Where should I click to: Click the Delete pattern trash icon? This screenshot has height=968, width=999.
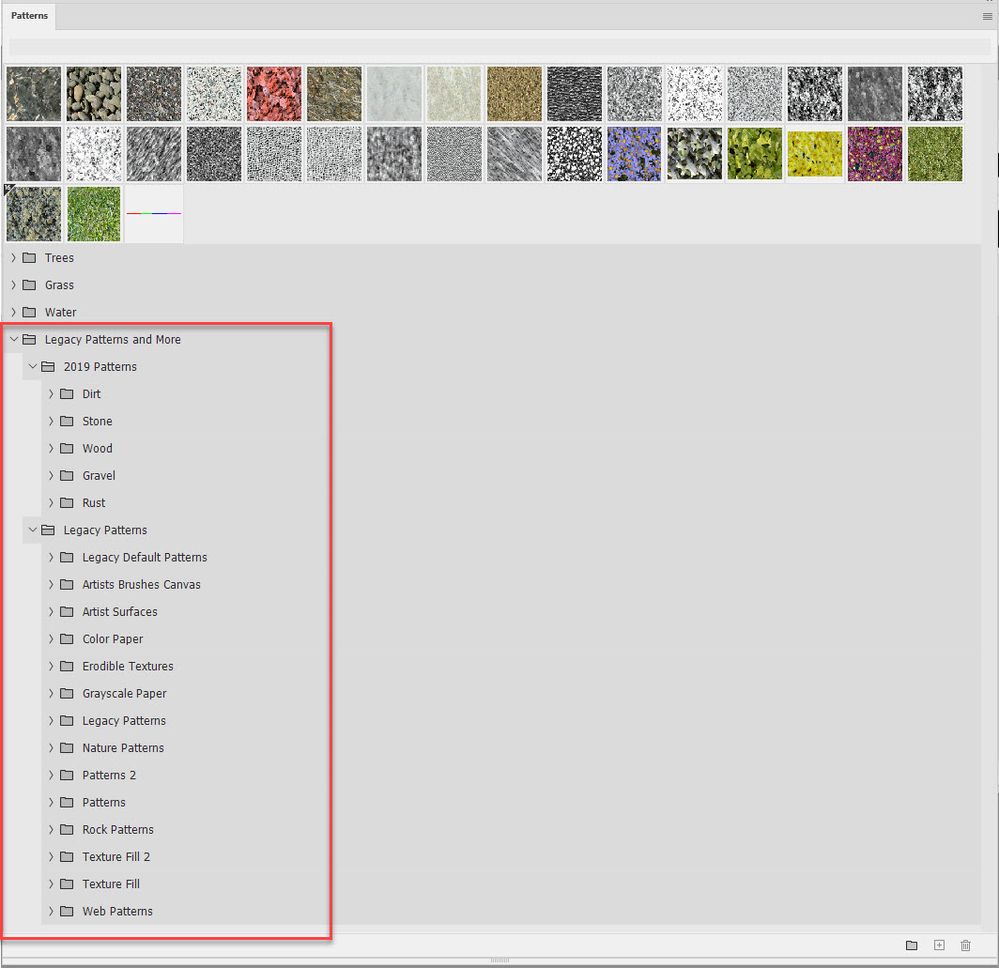pyautogui.click(x=965, y=945)
